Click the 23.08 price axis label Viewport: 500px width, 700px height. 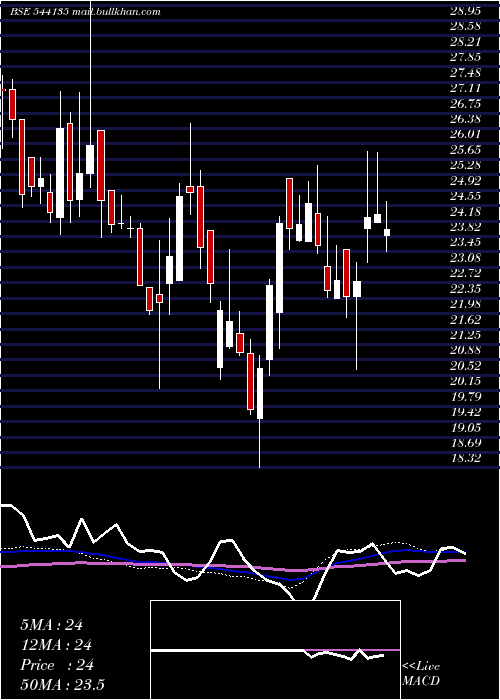tap(465, 258)
